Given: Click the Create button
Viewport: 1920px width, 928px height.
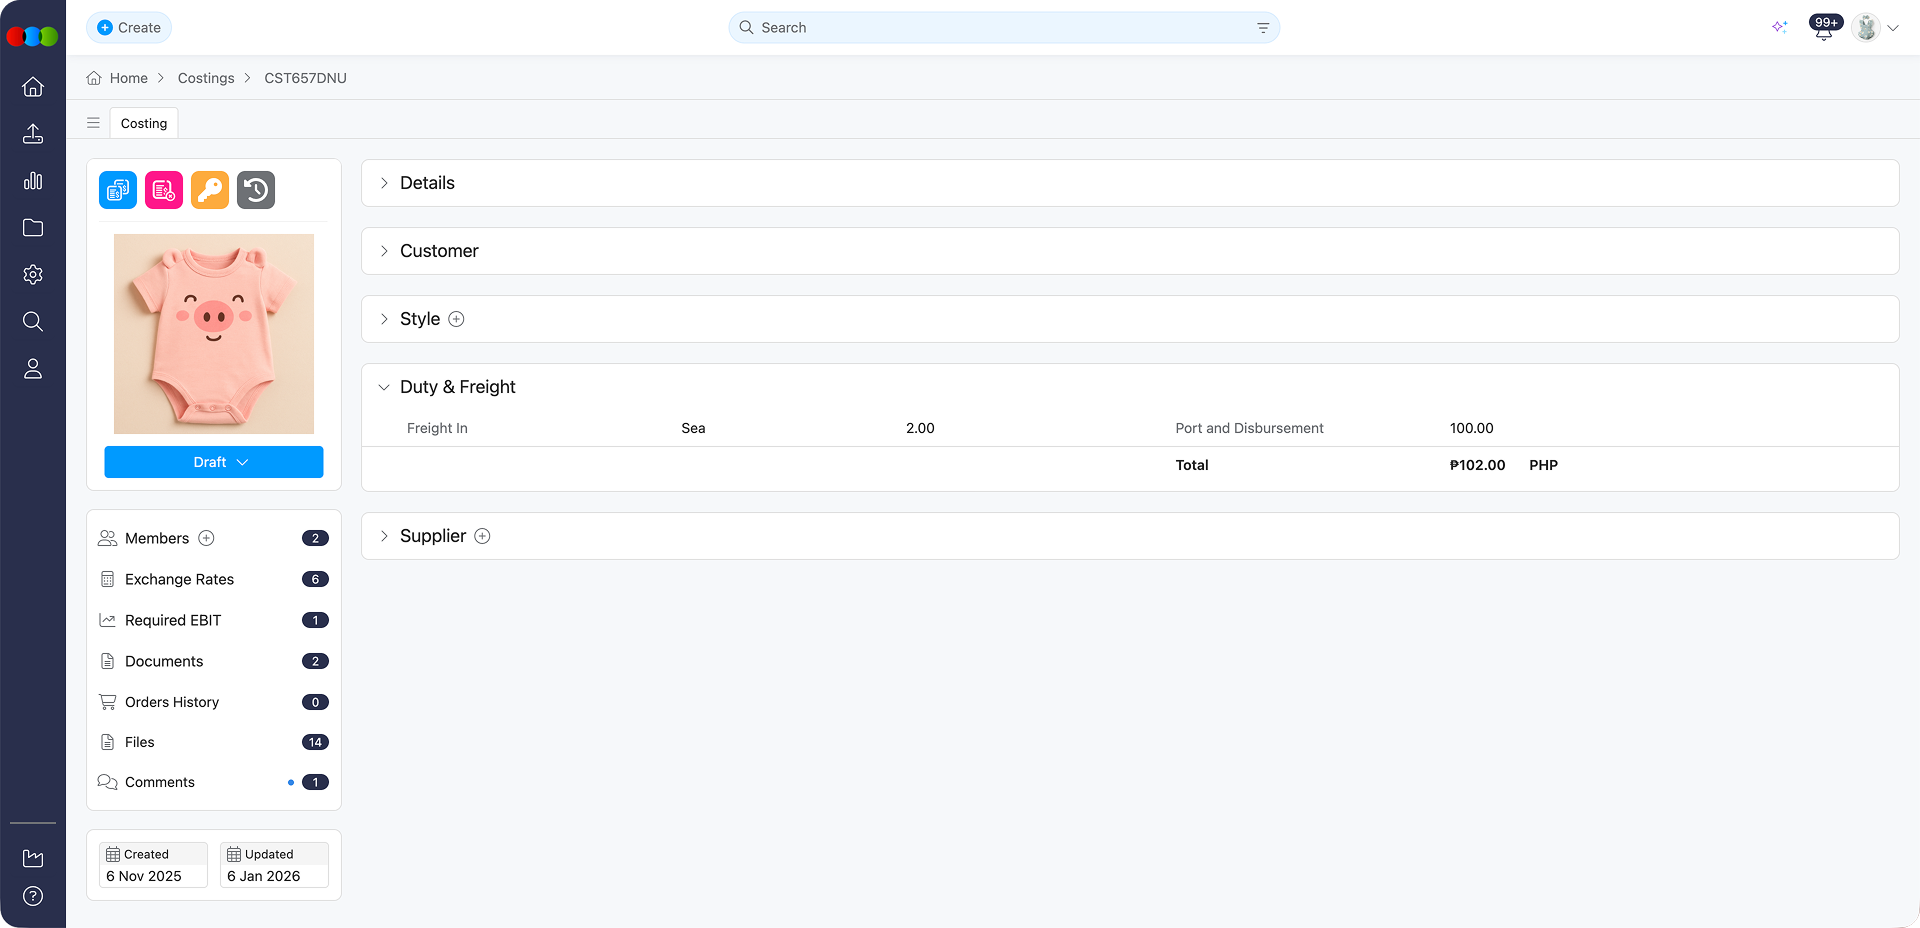Looking at the screenshot, I should tap(129, 28).
